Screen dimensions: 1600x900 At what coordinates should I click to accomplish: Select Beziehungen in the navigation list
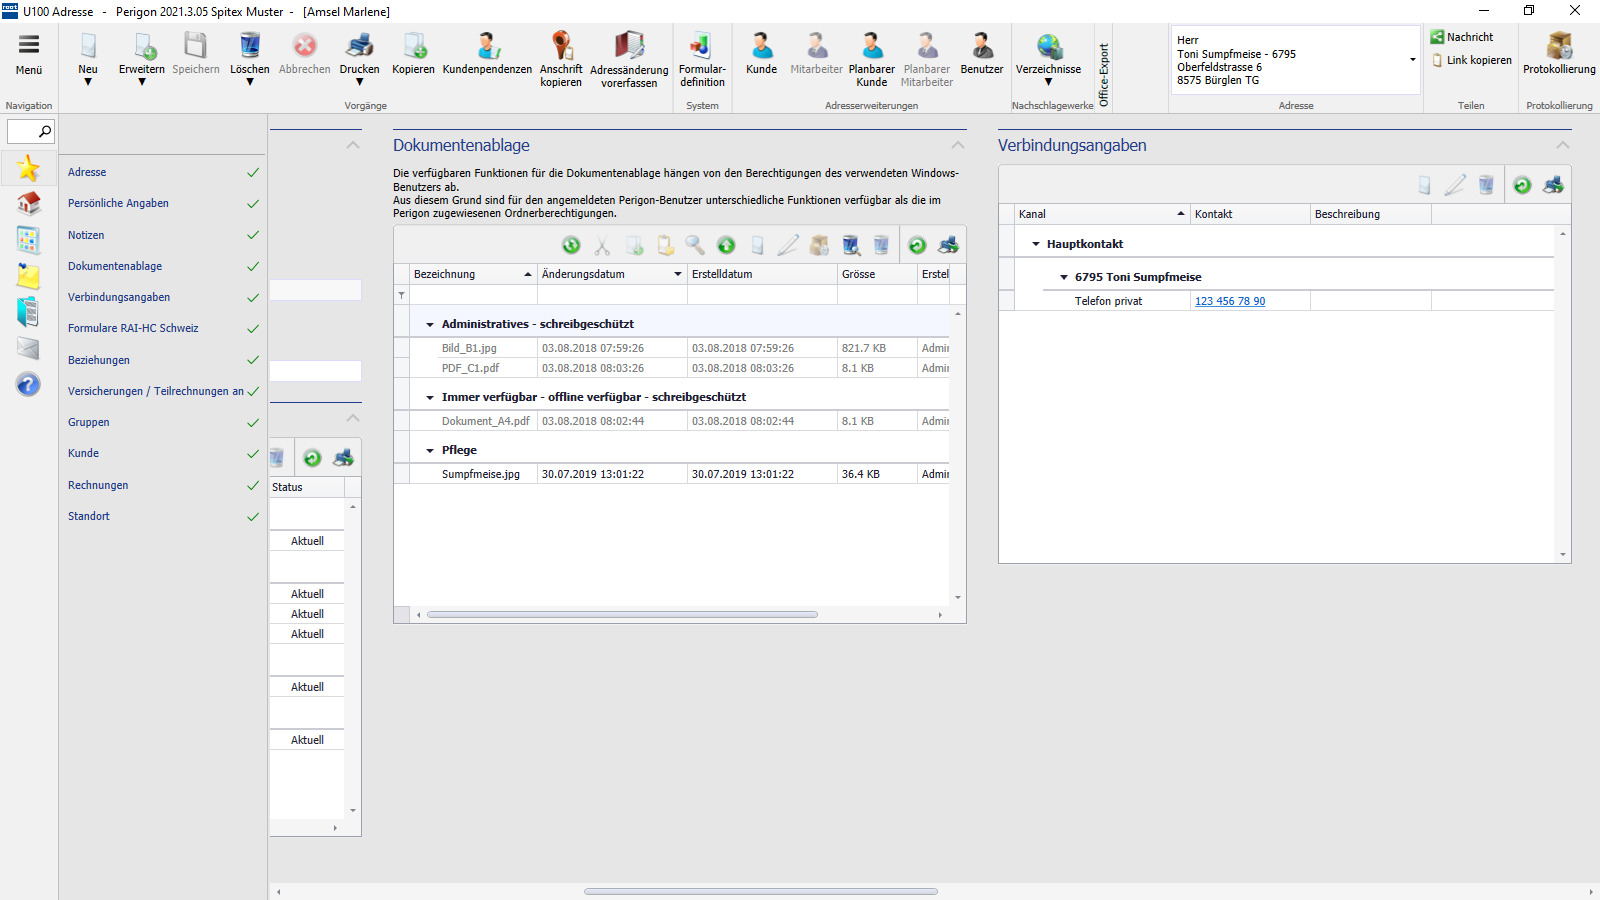(x=99, y=360)
